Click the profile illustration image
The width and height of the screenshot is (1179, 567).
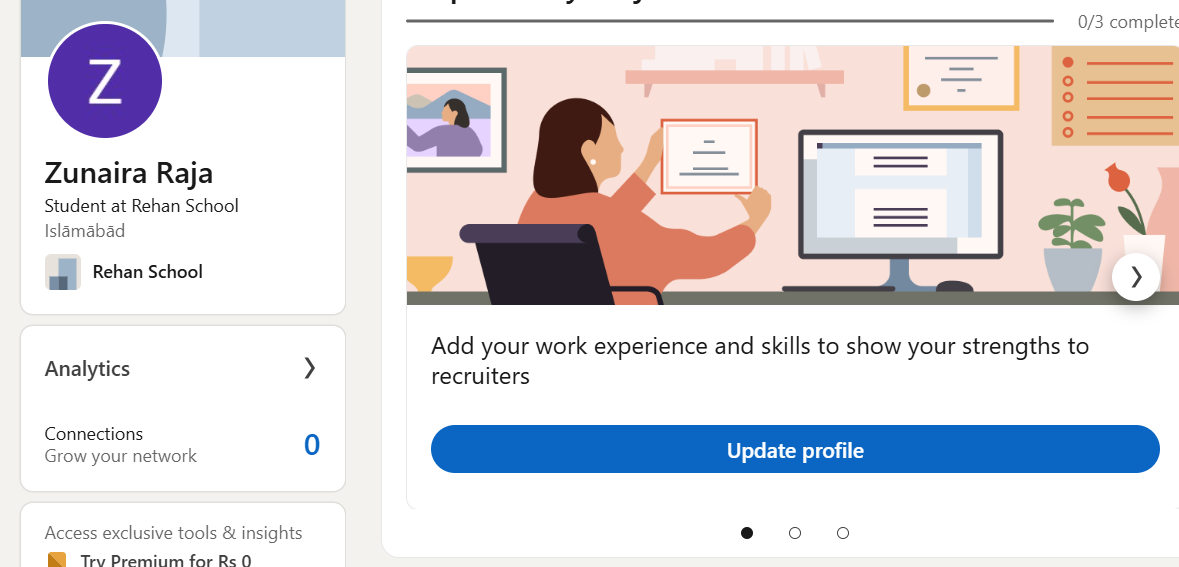pyautogui.click(x=793, y=175)
